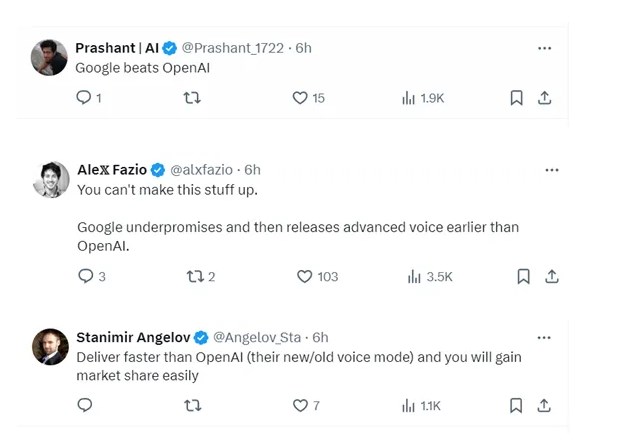Reply to Prashant's Google beats OpenAI tweet

(84, 98)
